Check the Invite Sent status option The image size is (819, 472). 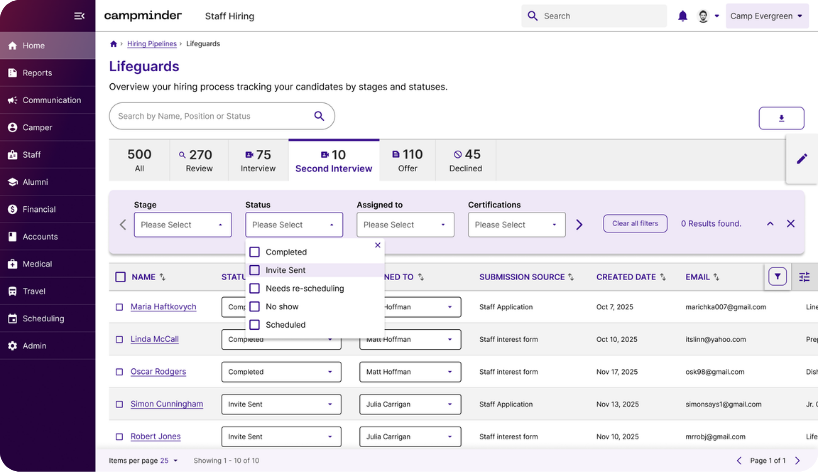click(255, 270)
